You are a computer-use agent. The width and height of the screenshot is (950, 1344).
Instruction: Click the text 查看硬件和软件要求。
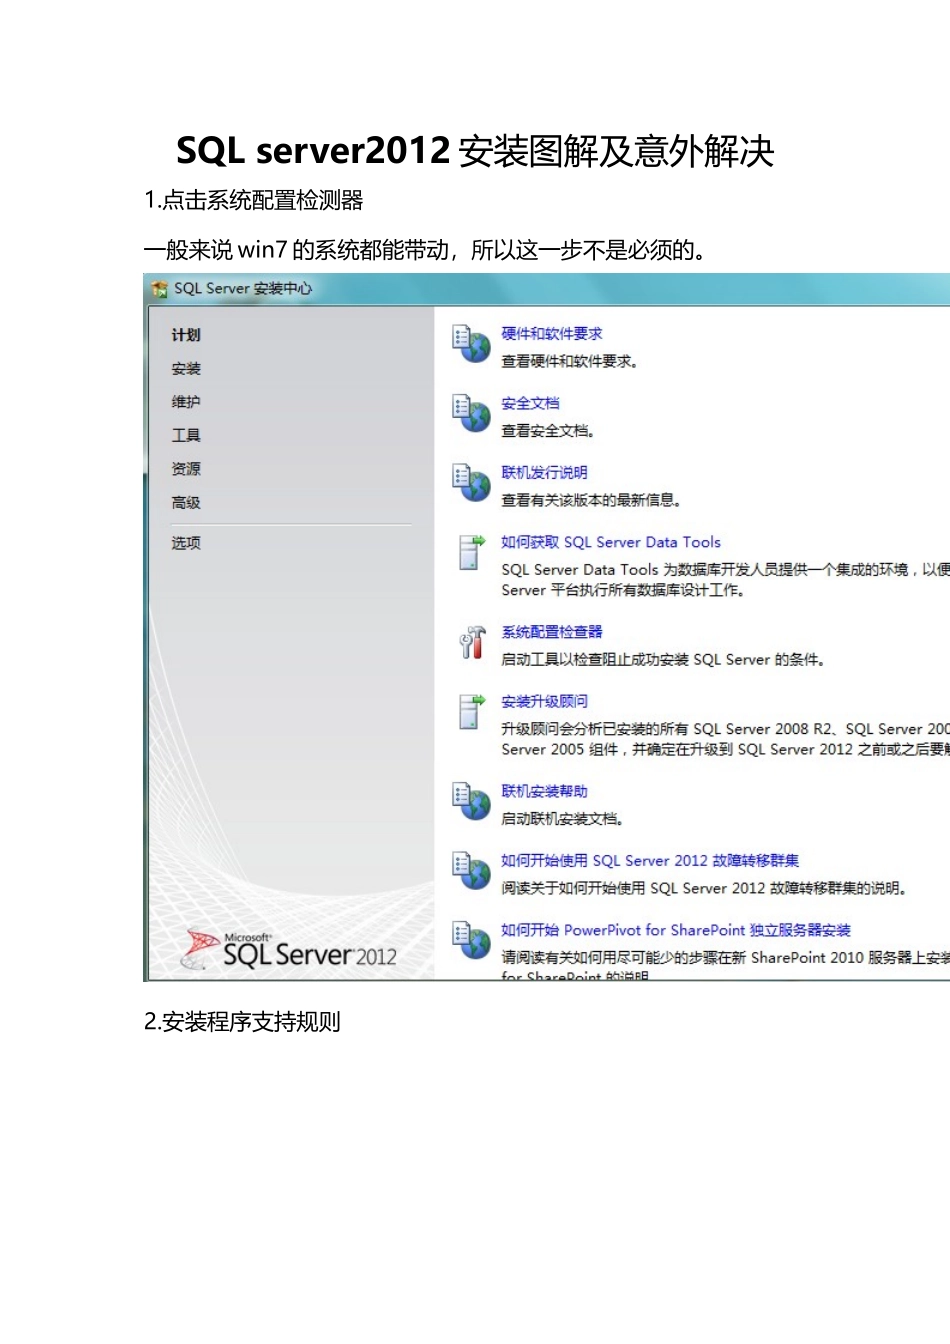(570, 362)
